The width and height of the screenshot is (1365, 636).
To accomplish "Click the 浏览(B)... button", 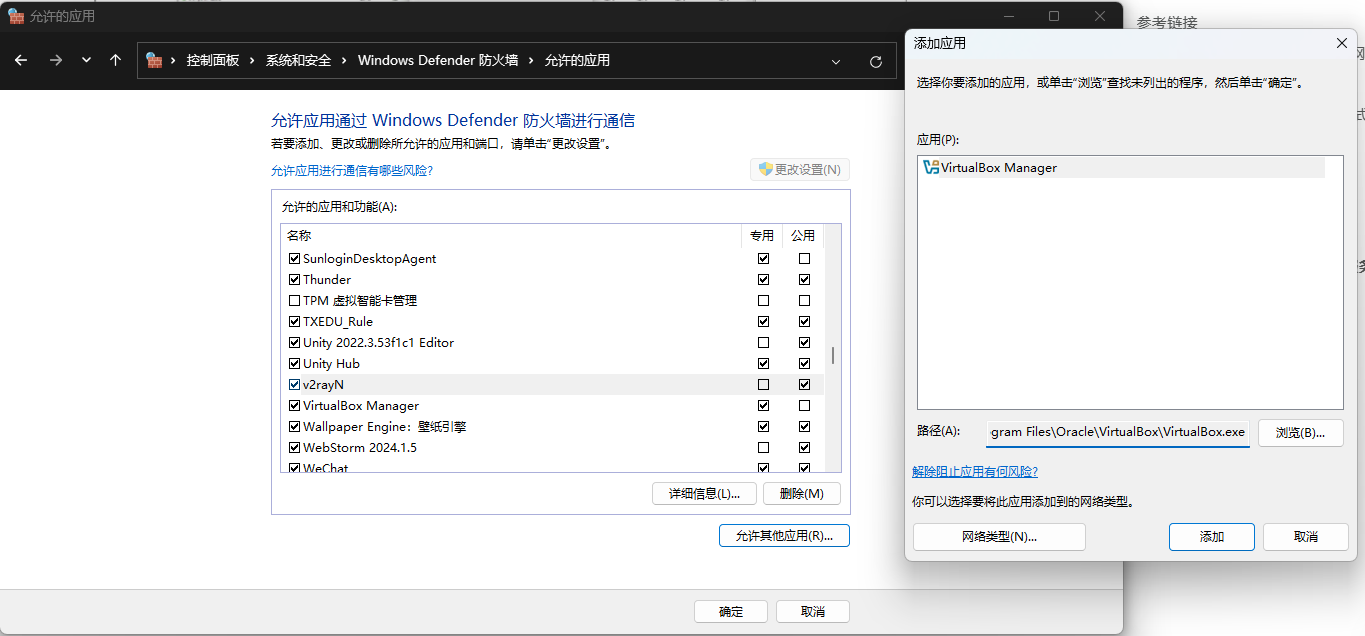I will 1300,433.
